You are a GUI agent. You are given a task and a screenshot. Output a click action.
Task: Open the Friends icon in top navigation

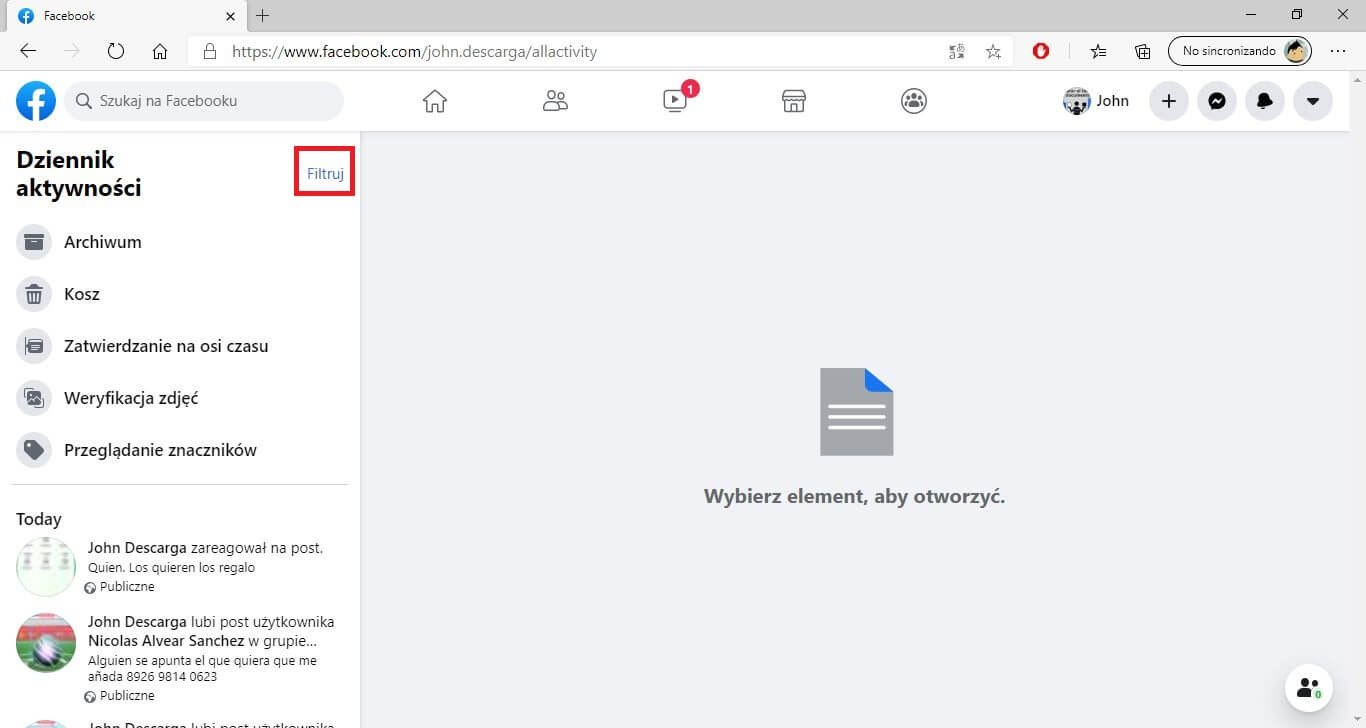[555, 101]
